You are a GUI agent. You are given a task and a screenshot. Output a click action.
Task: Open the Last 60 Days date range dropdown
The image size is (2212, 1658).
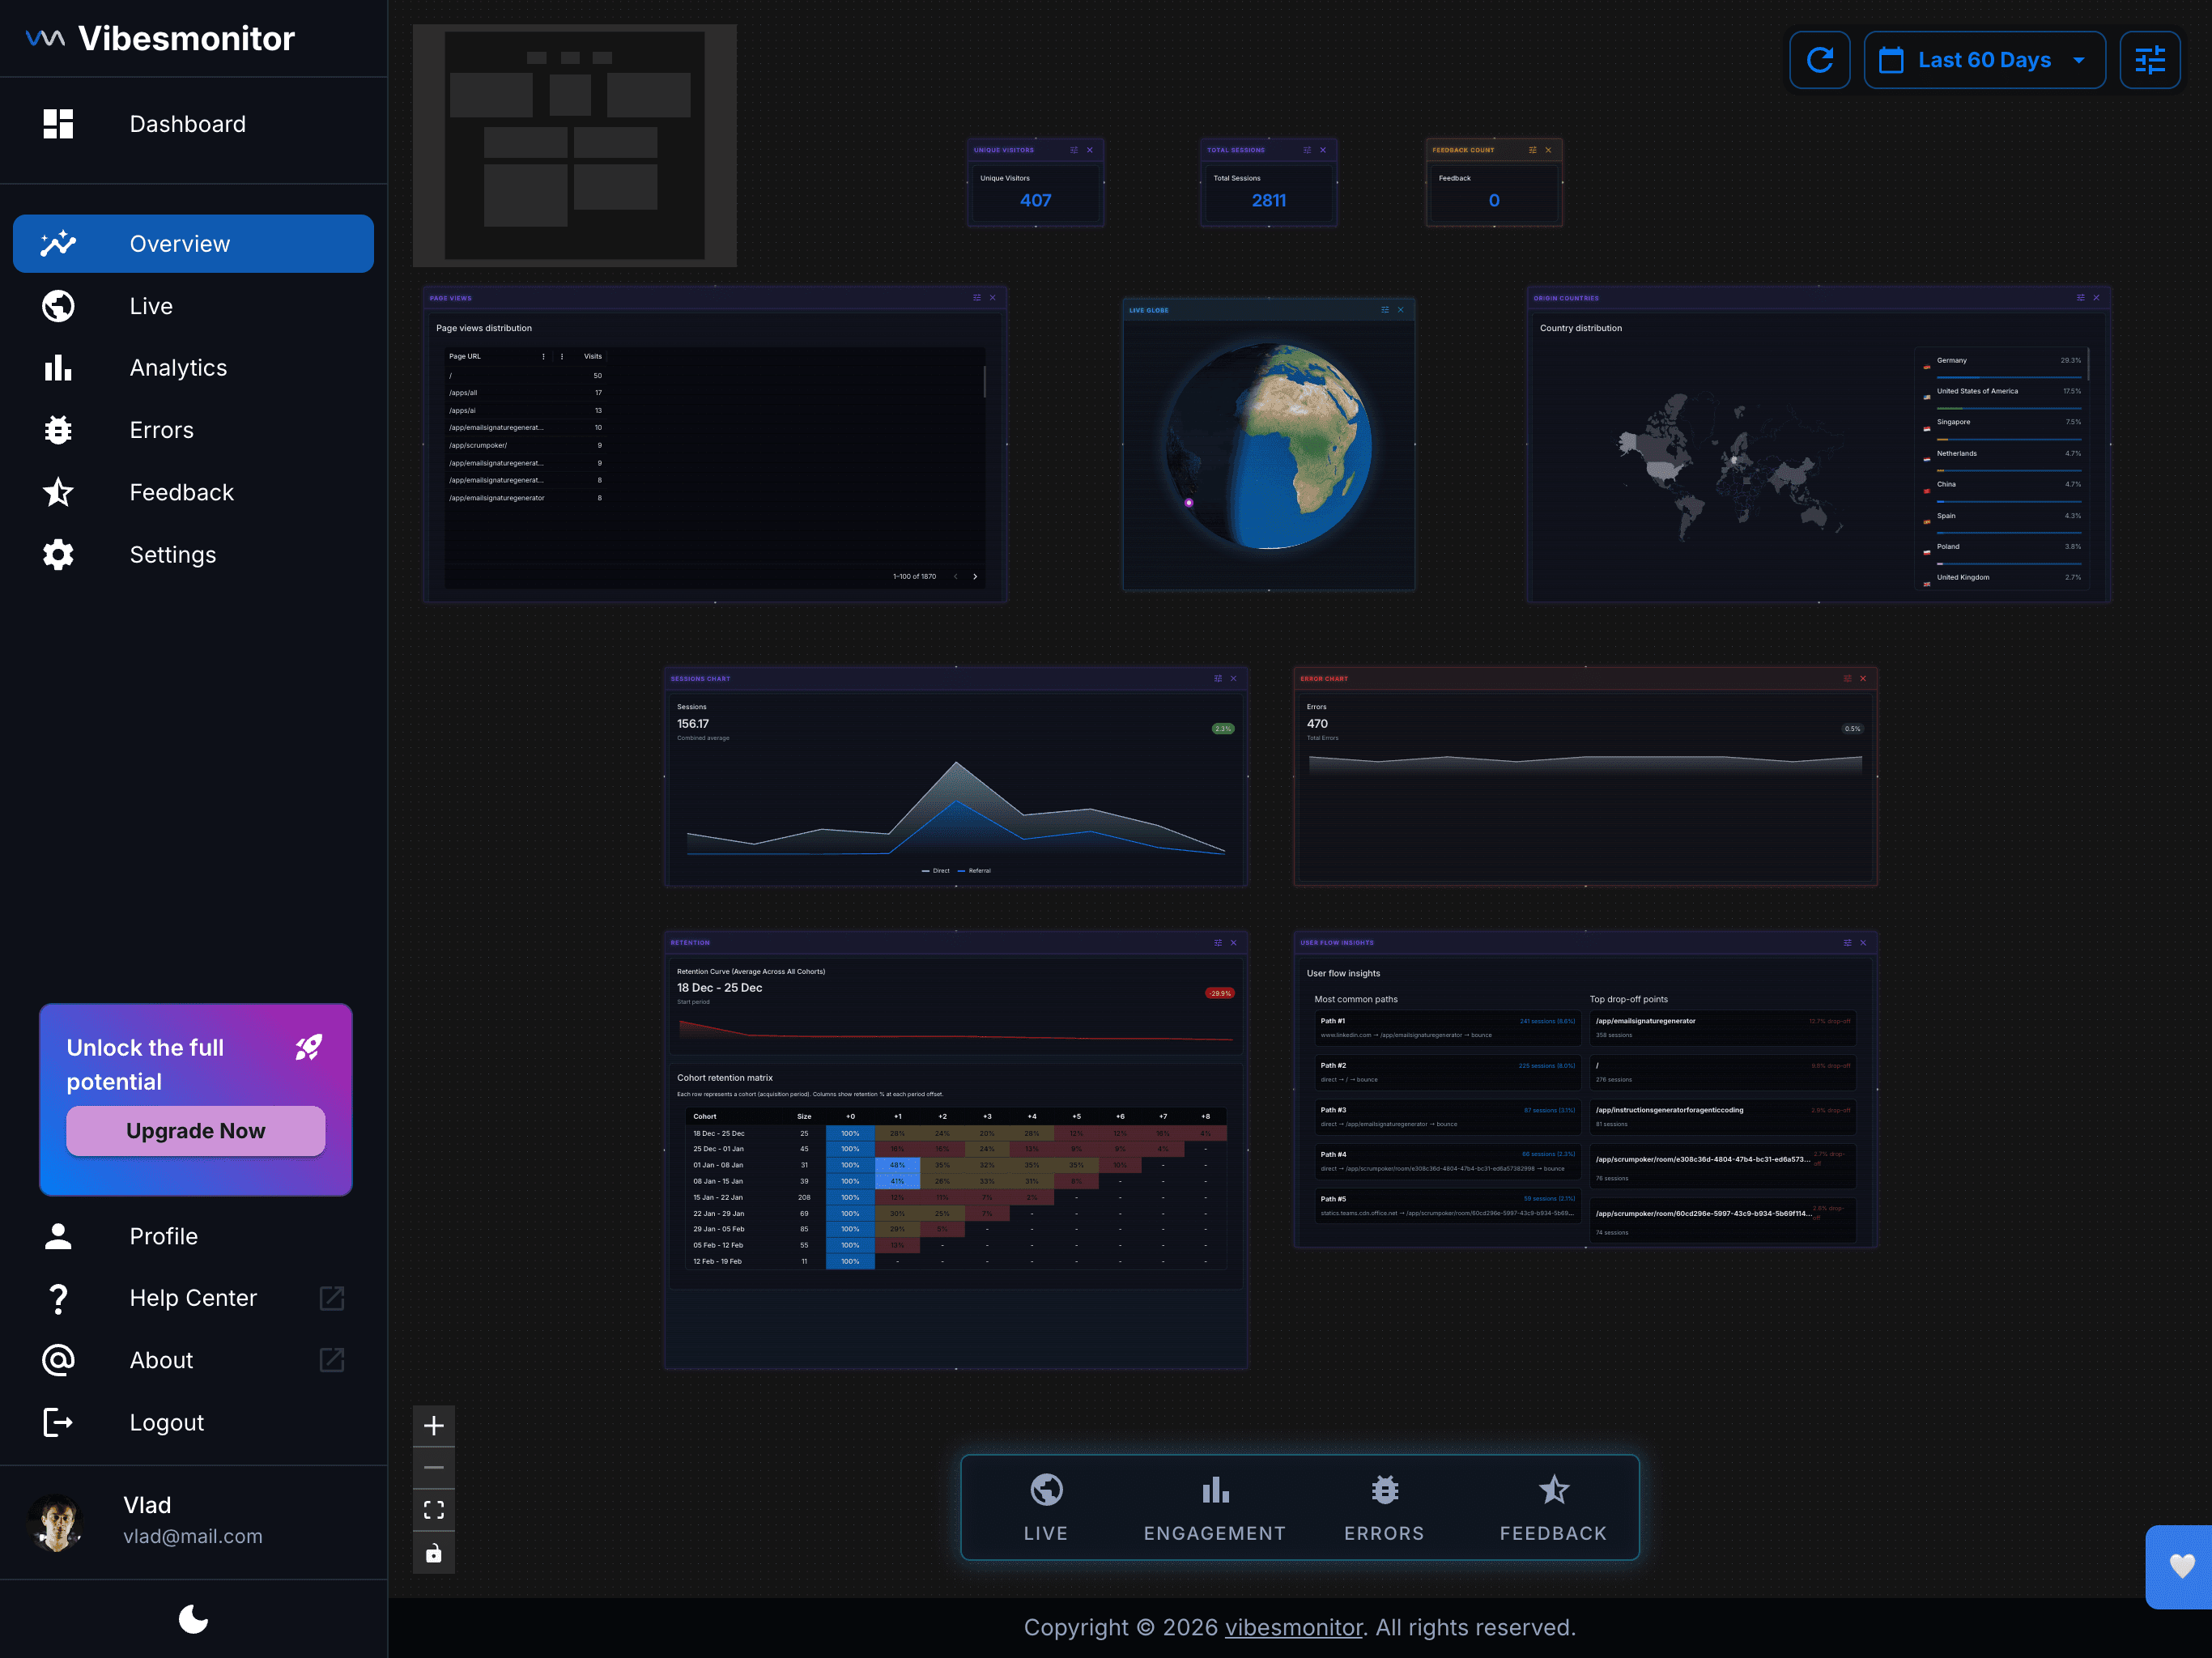[x=1984, y=59]
